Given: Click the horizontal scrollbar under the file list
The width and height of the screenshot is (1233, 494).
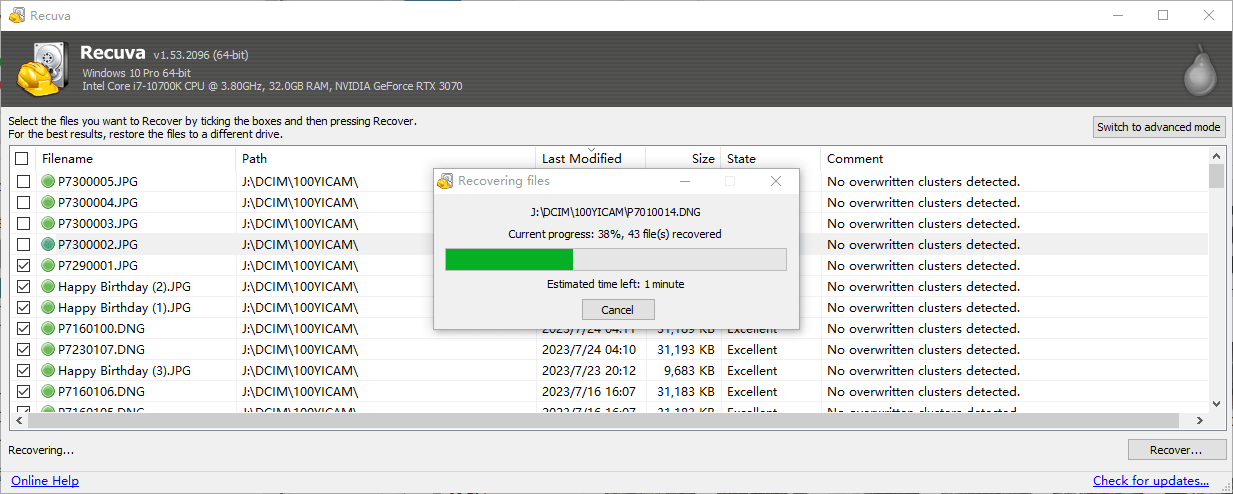Looking at the screenshot, I should click(600, 421).
